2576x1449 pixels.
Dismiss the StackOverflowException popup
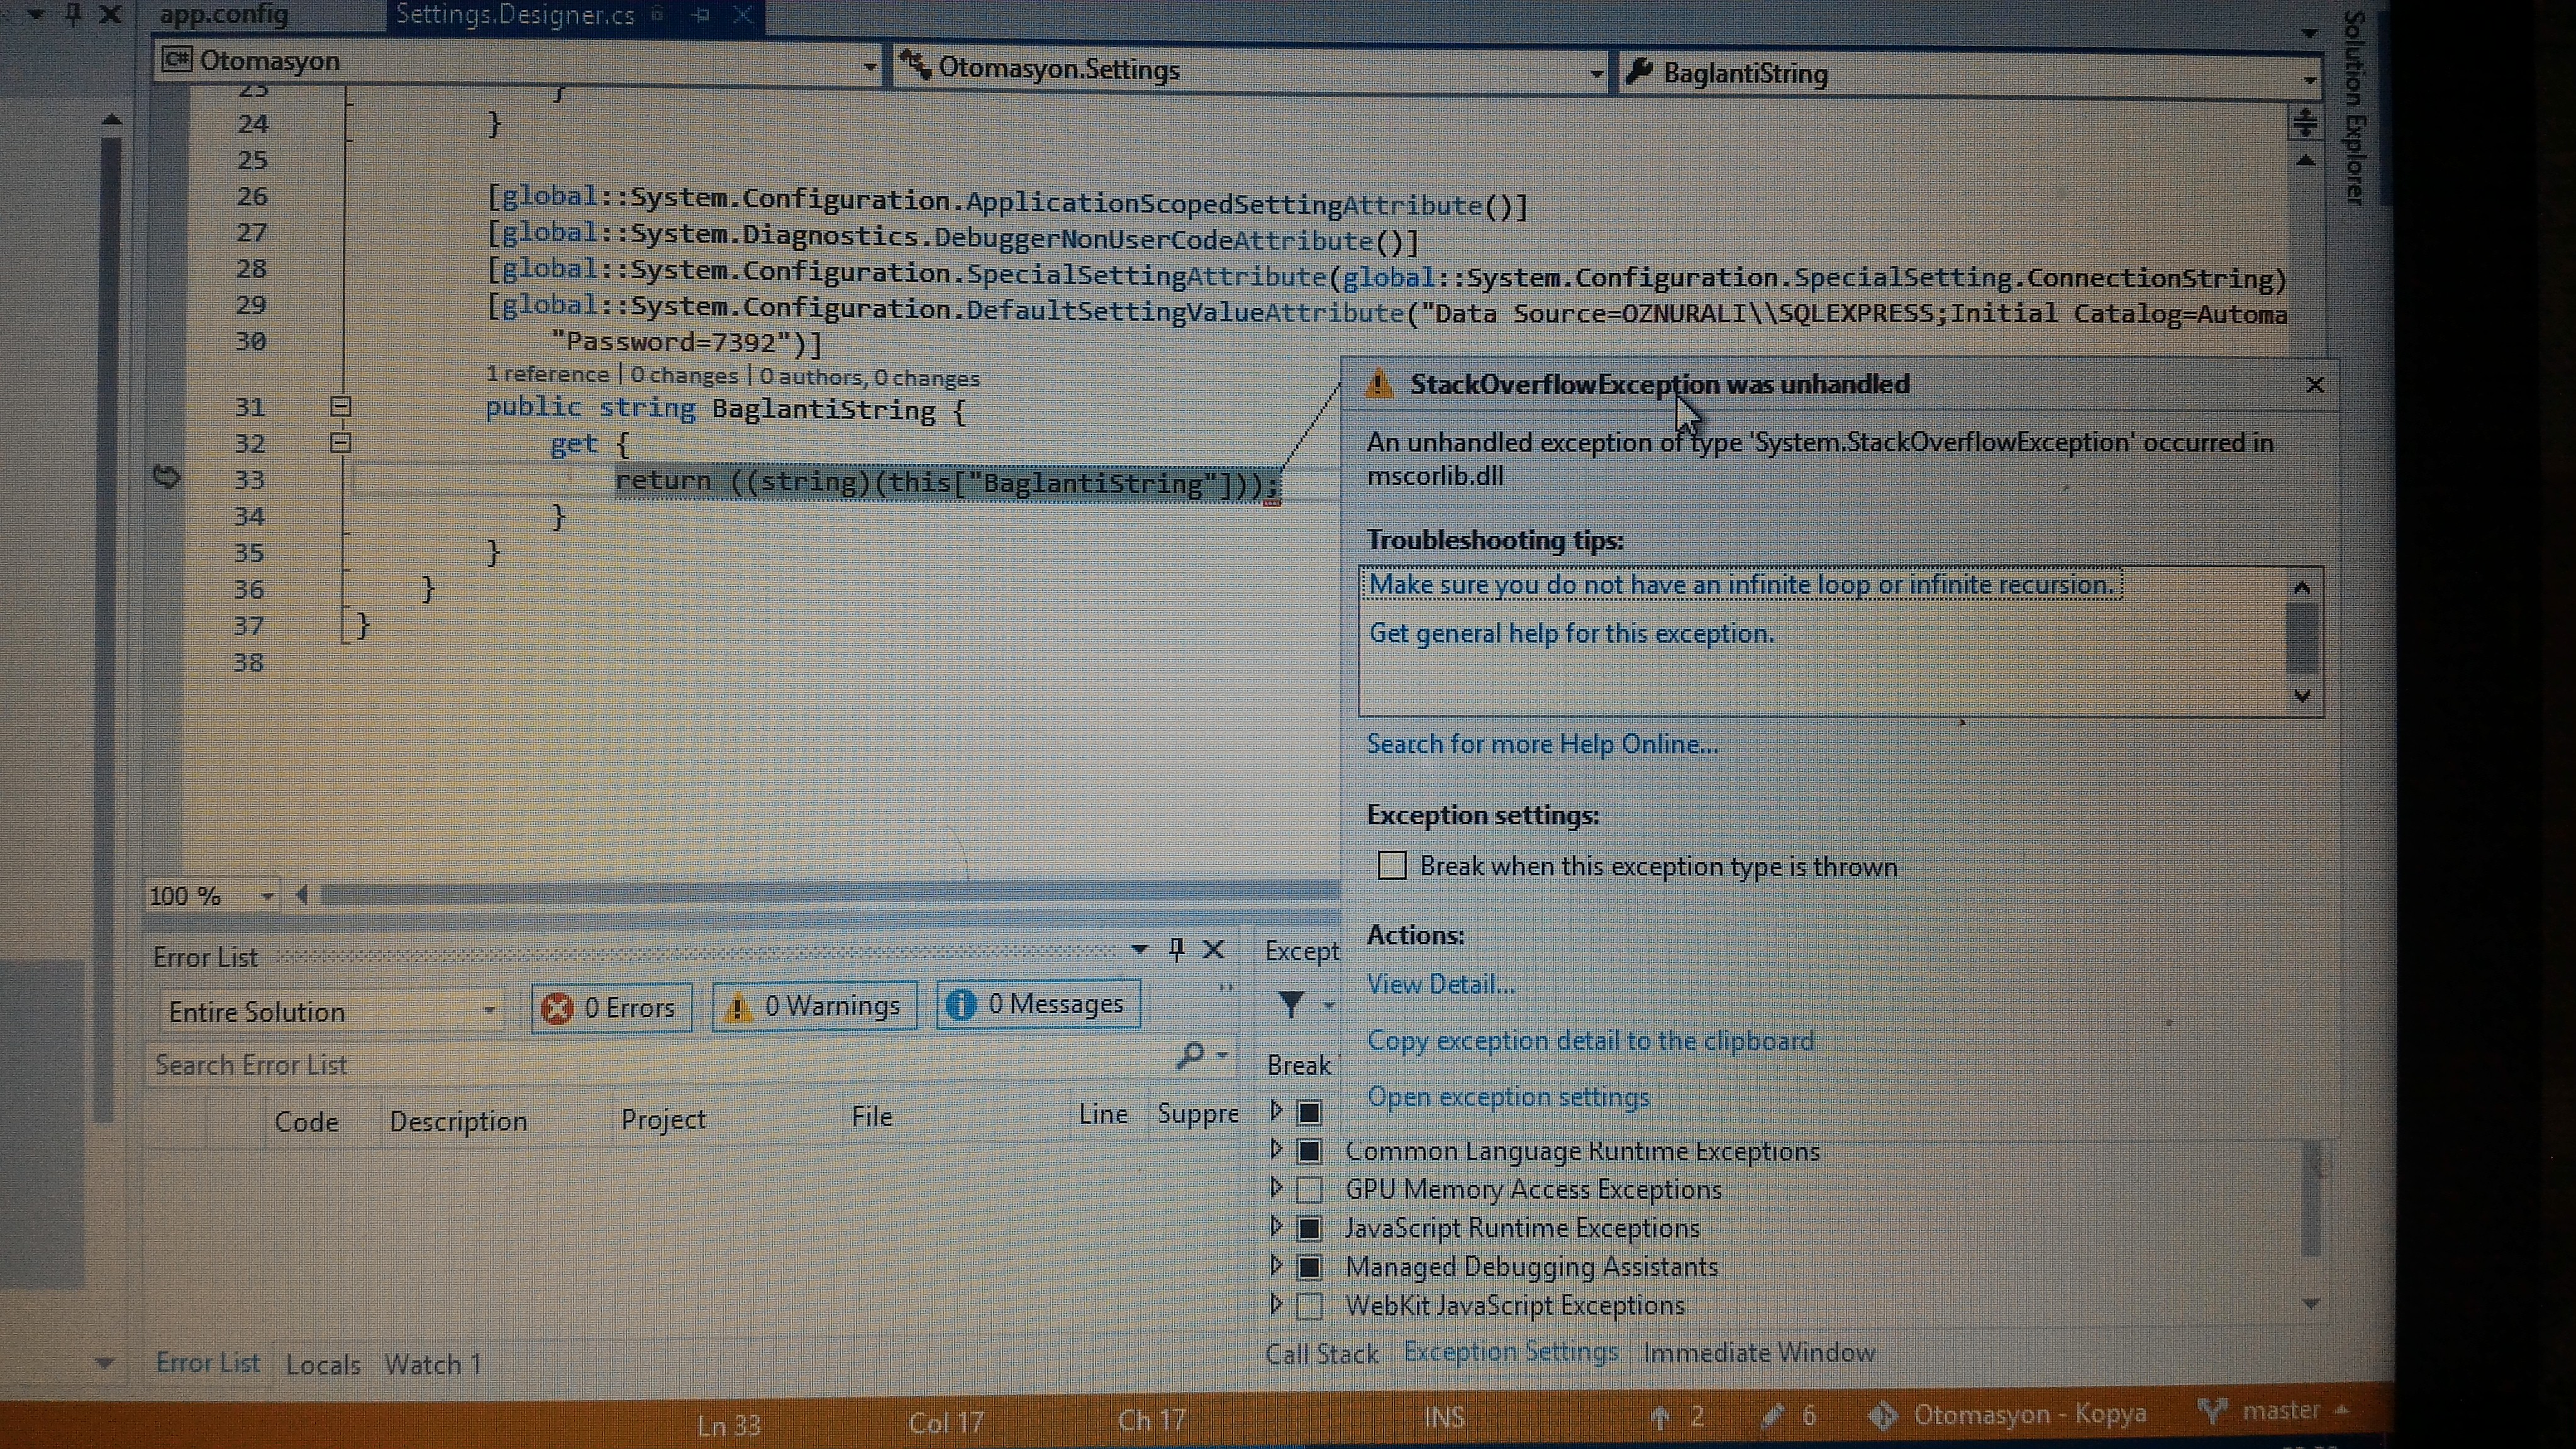2314,385
